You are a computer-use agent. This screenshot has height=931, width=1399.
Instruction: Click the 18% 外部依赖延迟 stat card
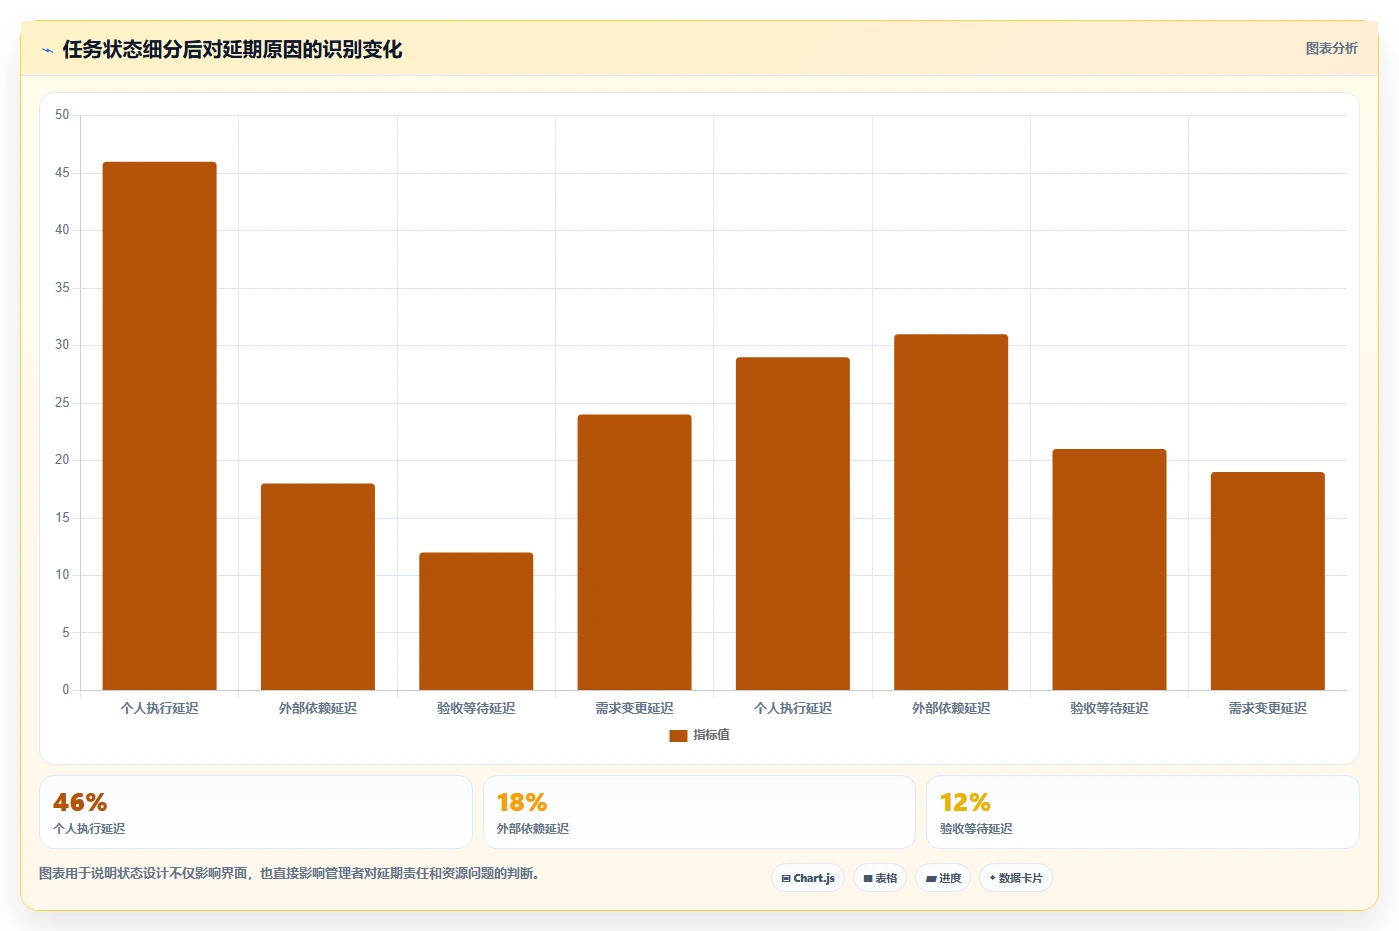pyautogui.click(x=699, y=812)
